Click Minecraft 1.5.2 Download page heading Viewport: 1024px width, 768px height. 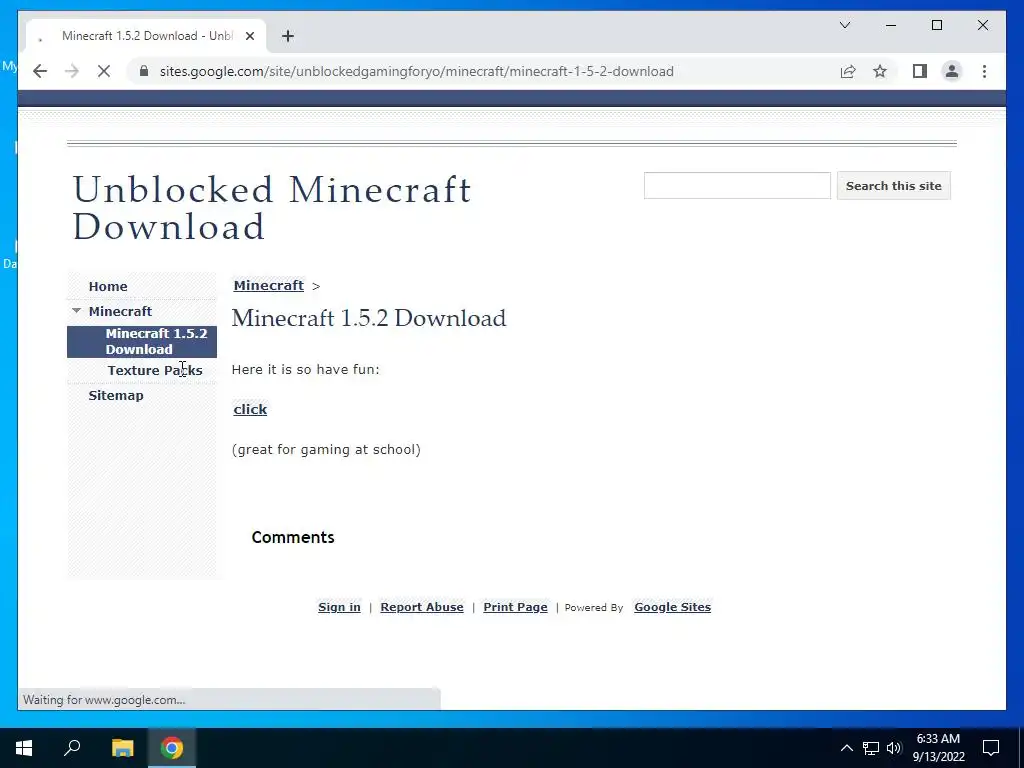(x=369, y=318)
